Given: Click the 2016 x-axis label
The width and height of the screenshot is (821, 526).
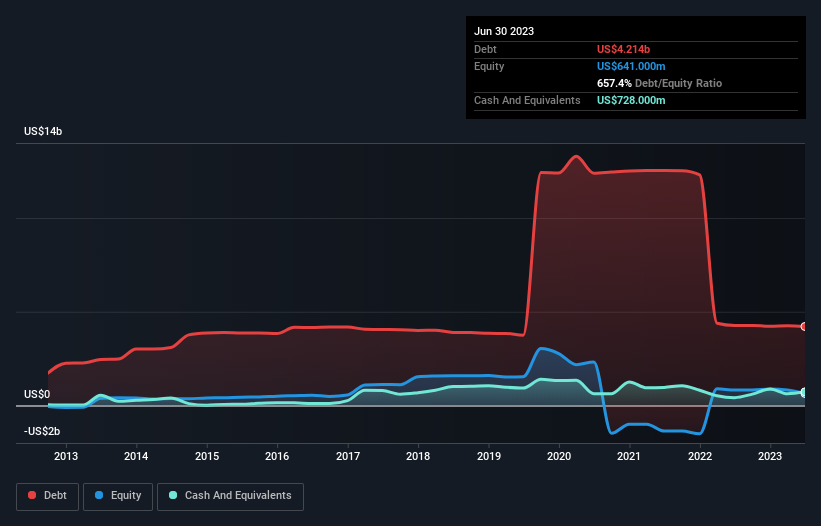Looking at the screenshot, I should click(277, 456).
